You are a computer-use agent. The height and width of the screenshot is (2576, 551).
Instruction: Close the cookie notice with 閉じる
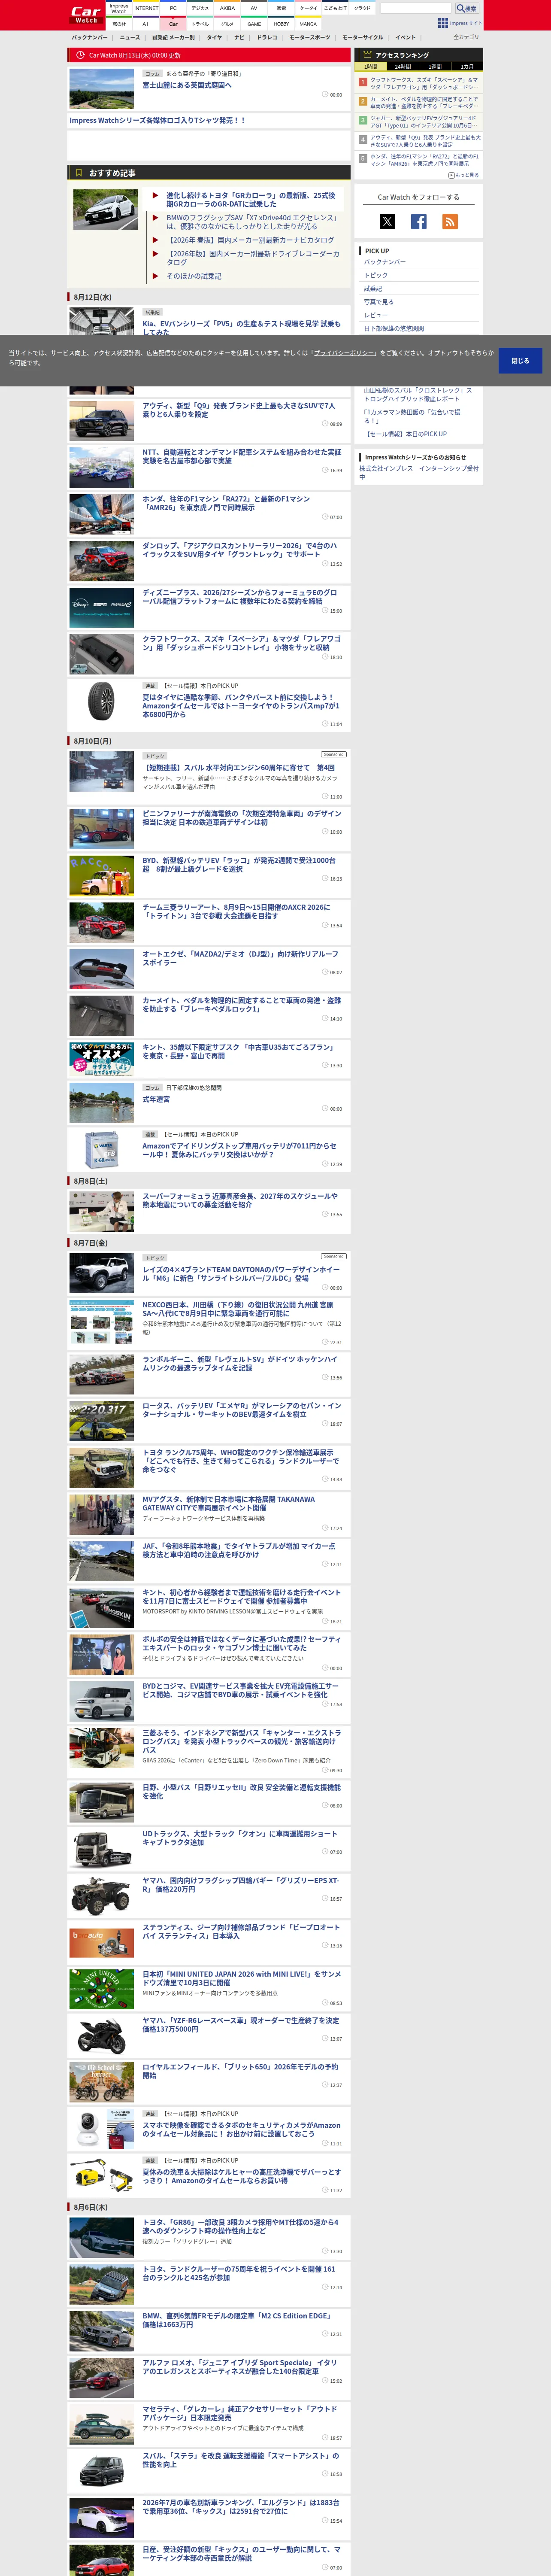[520, 360]
